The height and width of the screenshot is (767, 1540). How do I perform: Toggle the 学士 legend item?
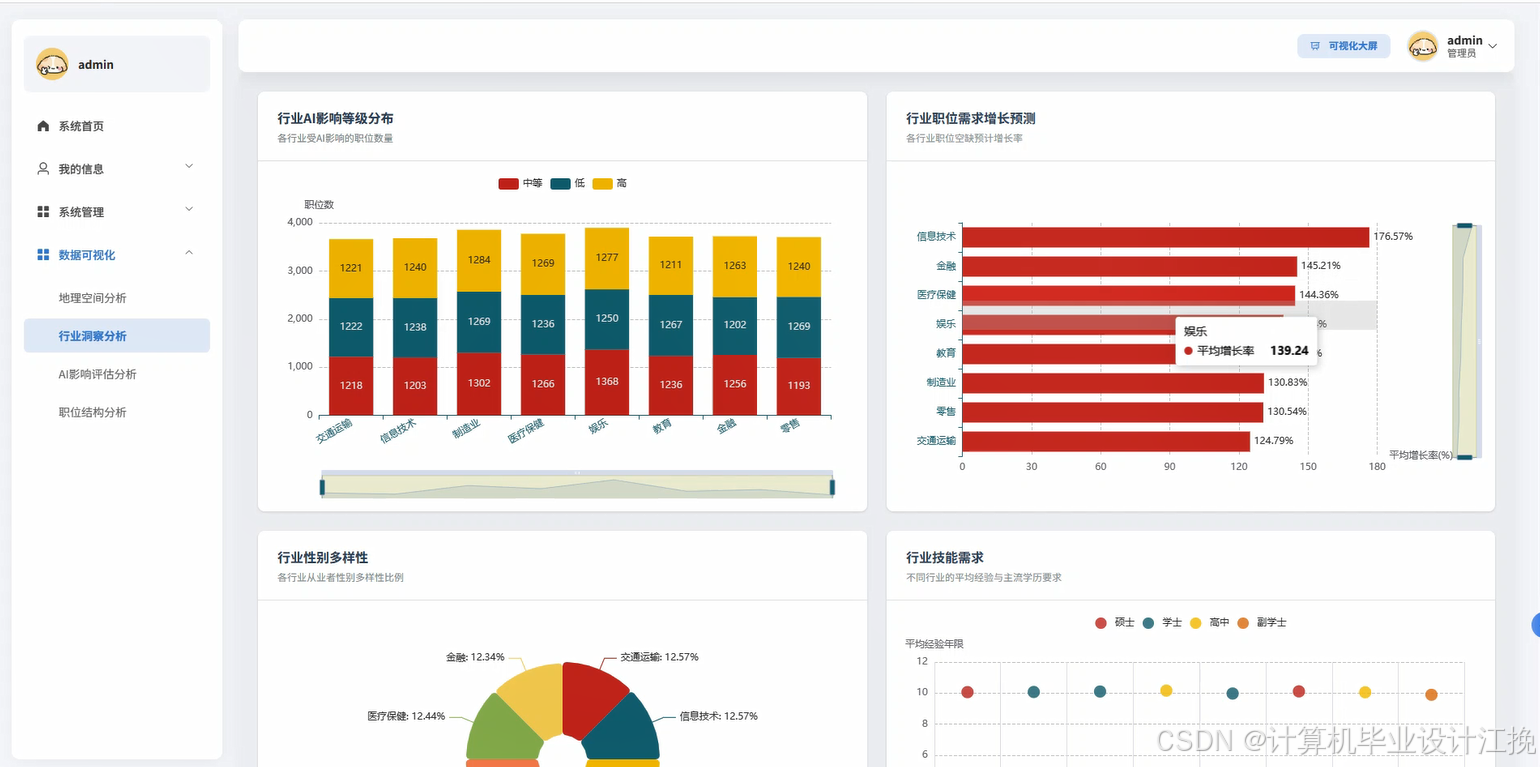click(1162, 623)
